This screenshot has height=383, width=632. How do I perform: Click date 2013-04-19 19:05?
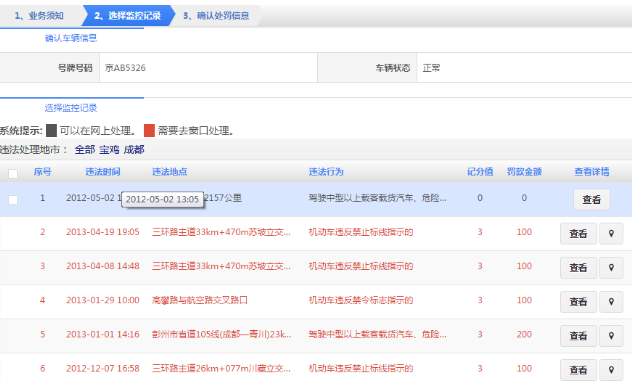click(103, 232)
